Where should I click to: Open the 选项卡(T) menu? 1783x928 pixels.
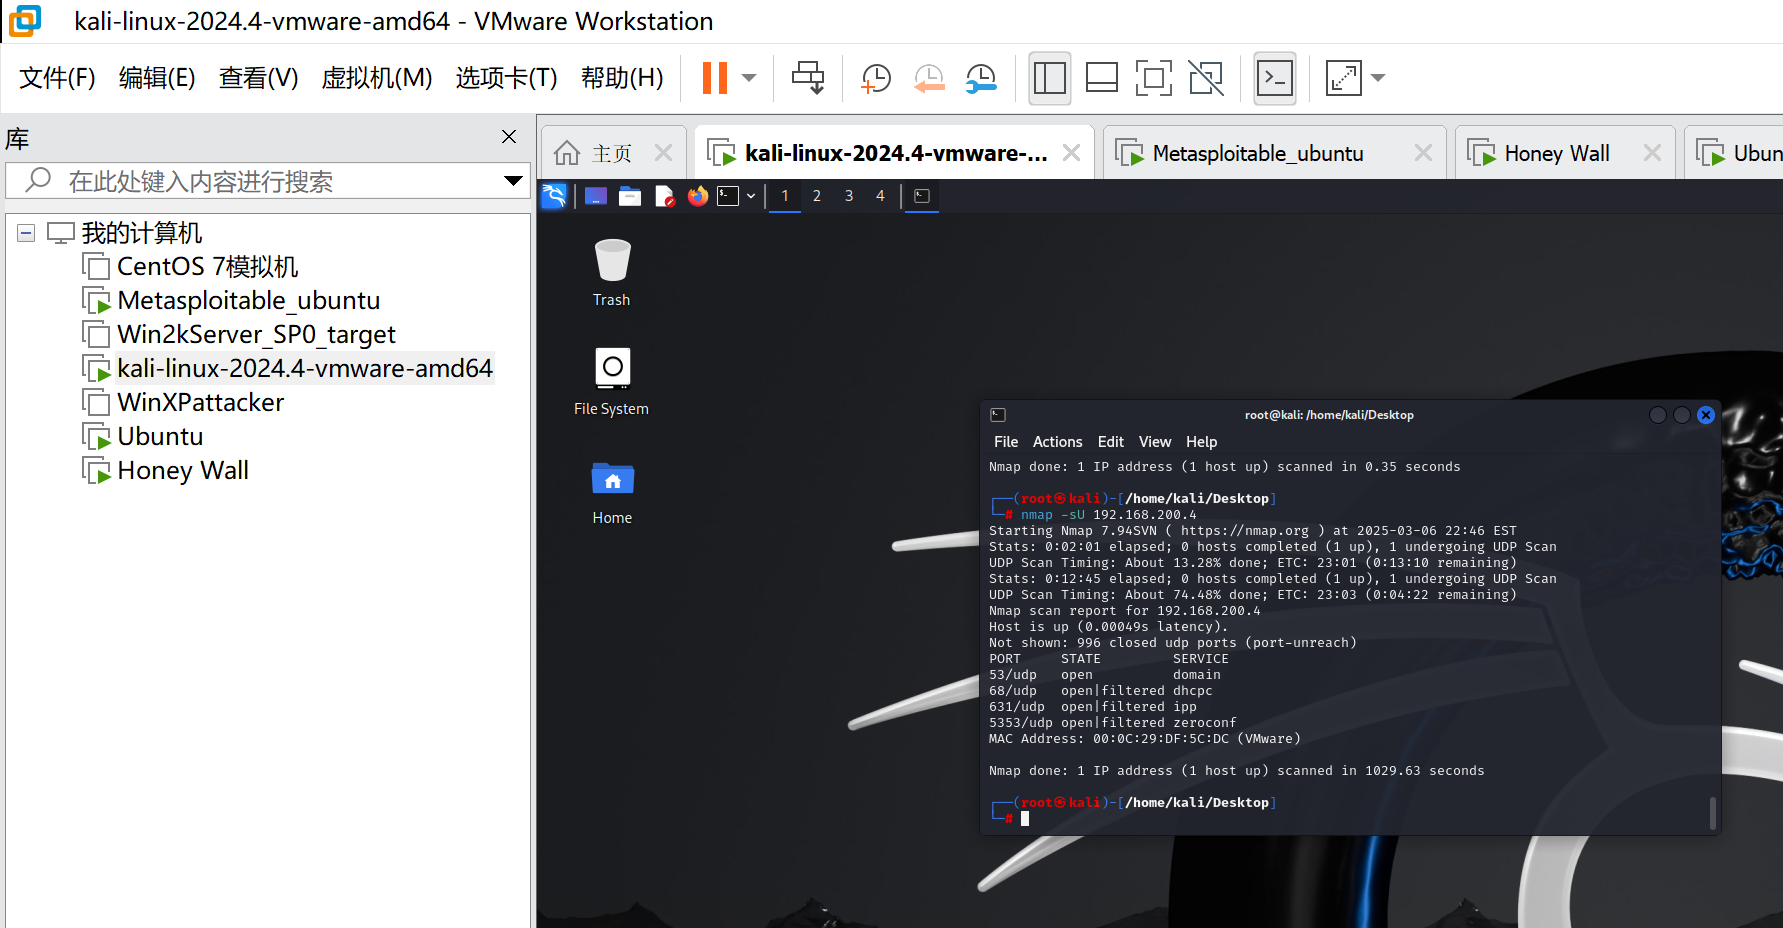coord(507,78)
